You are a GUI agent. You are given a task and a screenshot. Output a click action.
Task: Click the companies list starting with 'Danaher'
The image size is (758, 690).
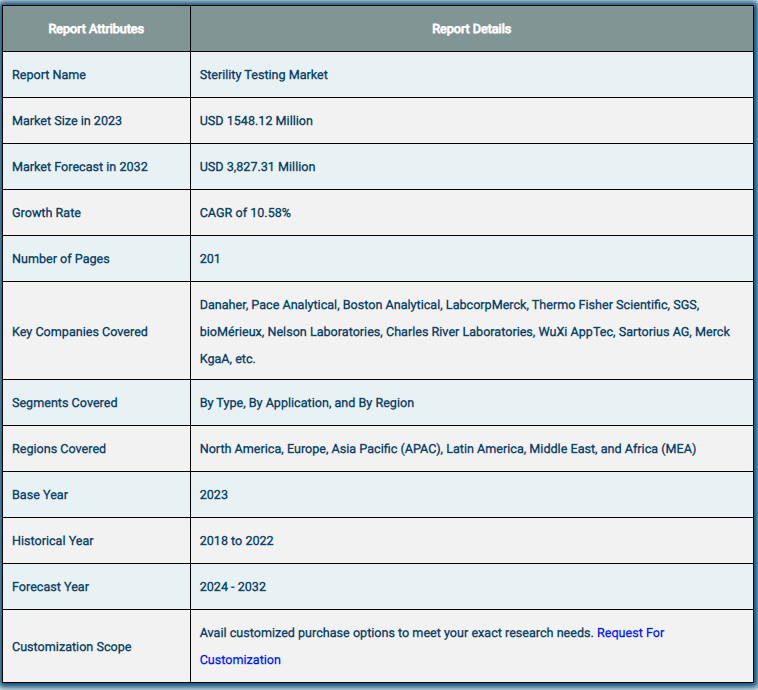pyautogui.click(x=465, y=332)
